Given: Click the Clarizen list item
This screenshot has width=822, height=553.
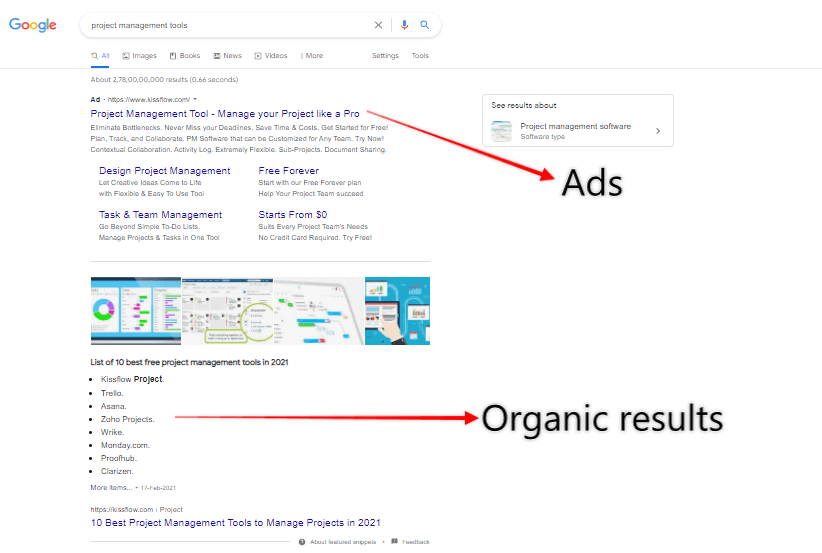Looking at the screenshot, I should coord(117,471).
